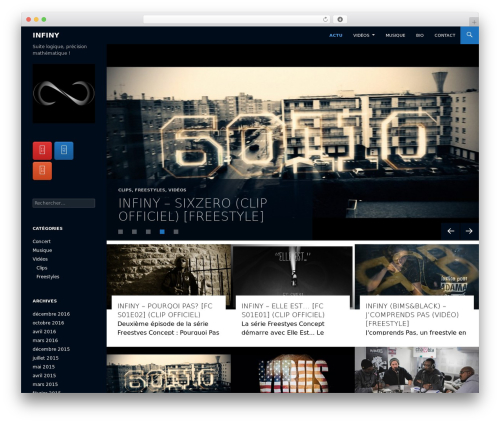Select the third slider dot
The image size is (500, 423).
148,232
